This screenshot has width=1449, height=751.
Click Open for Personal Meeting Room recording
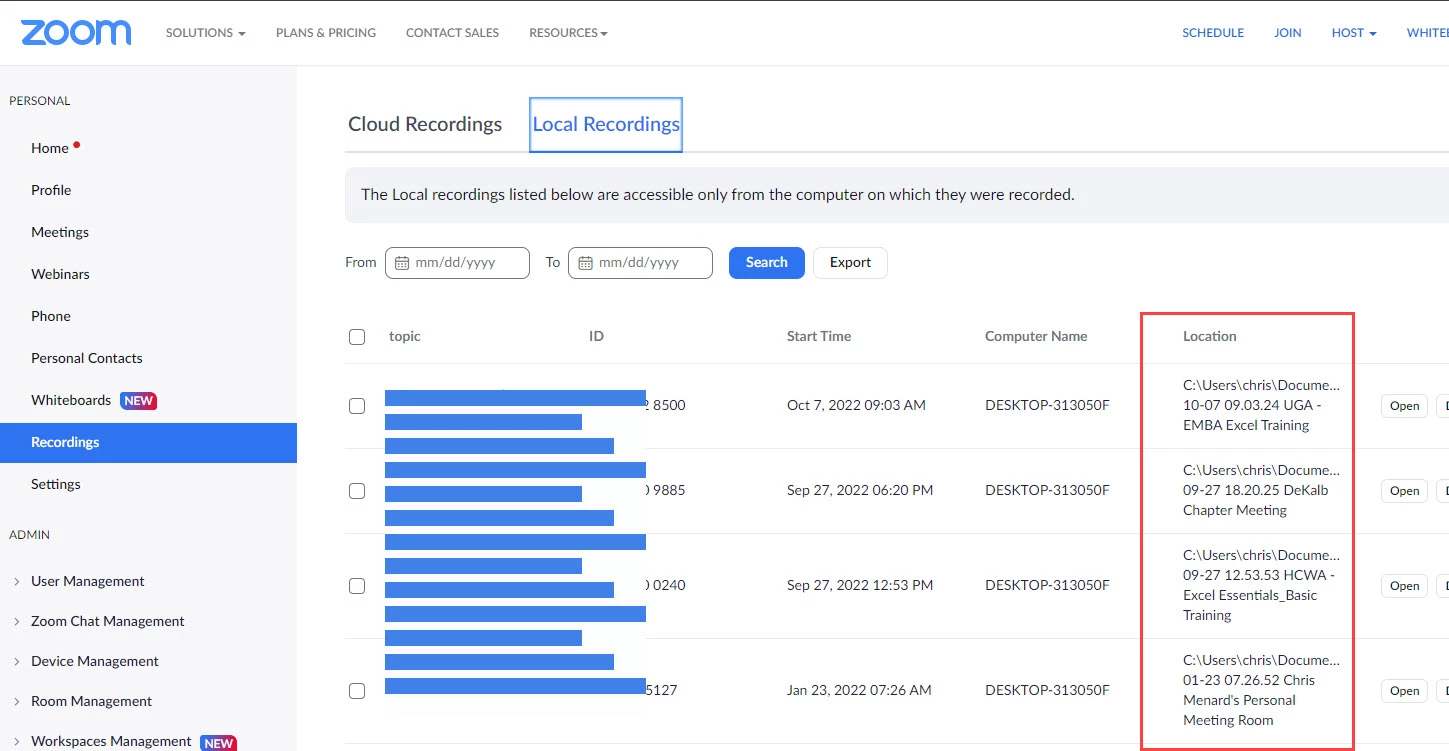point(1404,691)
